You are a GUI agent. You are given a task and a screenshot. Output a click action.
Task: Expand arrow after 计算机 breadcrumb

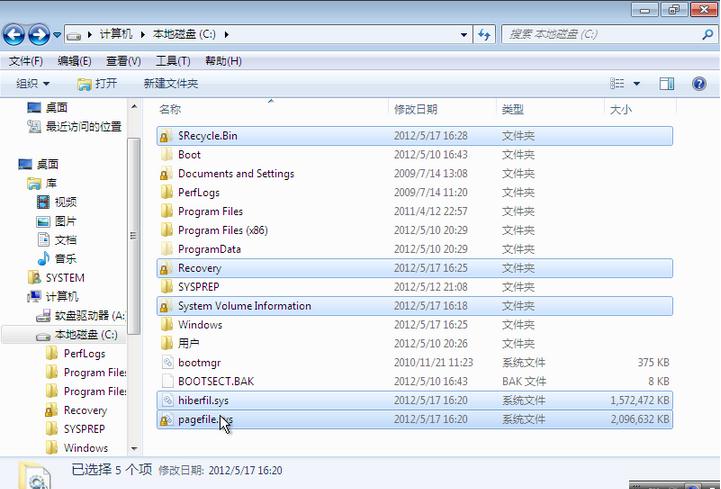[x=143, y=35]
